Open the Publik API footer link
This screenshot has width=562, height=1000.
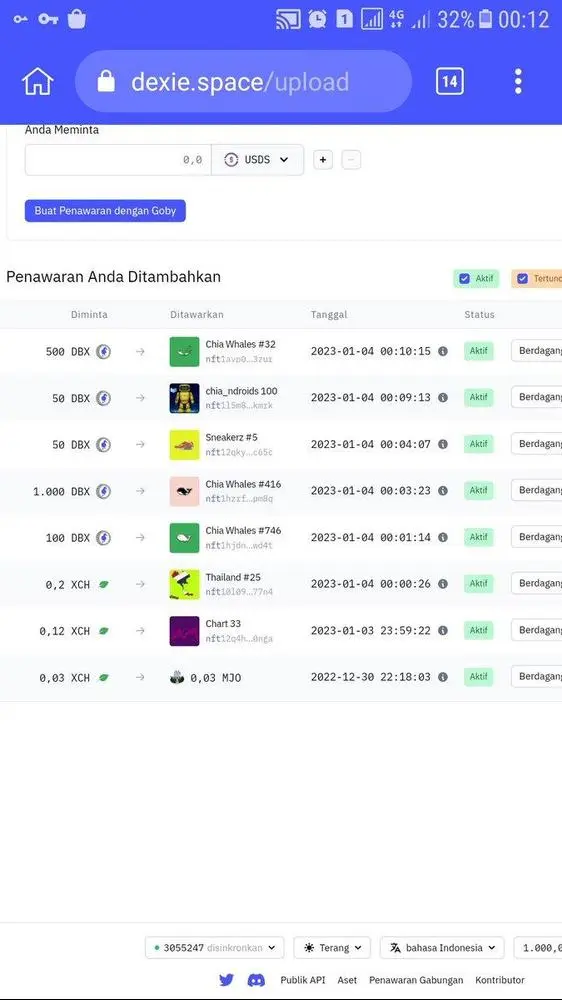coord(302,980)
